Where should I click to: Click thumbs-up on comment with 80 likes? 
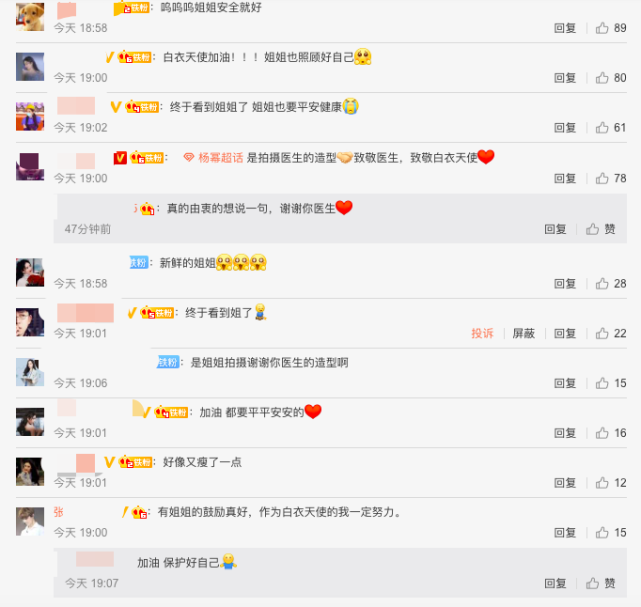coord(602,78)
